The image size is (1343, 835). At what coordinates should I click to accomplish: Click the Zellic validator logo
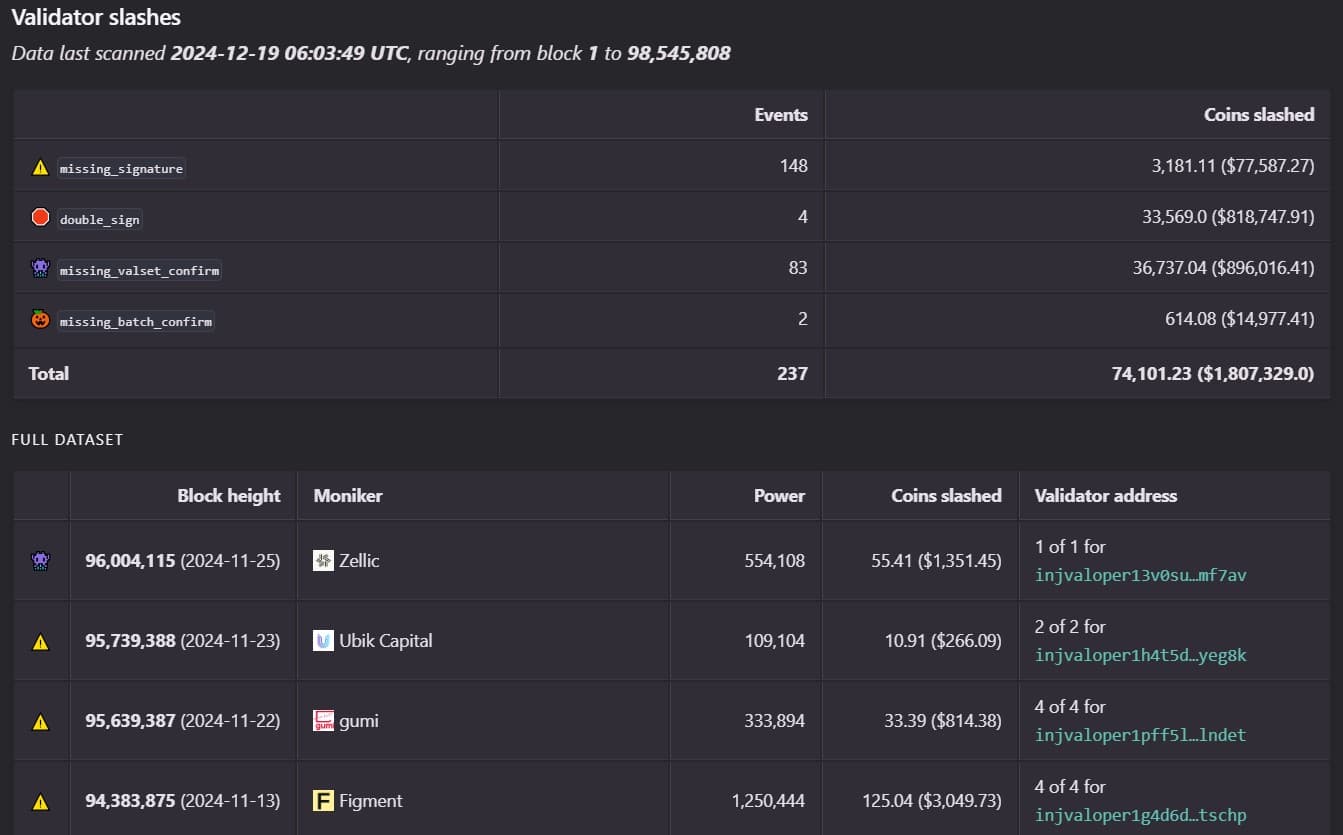point(323,561)
